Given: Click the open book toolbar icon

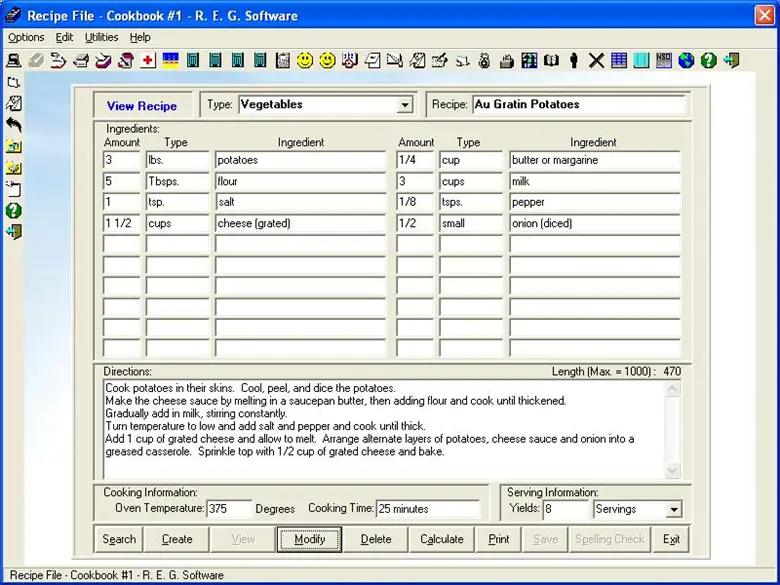Looking at the screenshot, I should click(551, 61).
